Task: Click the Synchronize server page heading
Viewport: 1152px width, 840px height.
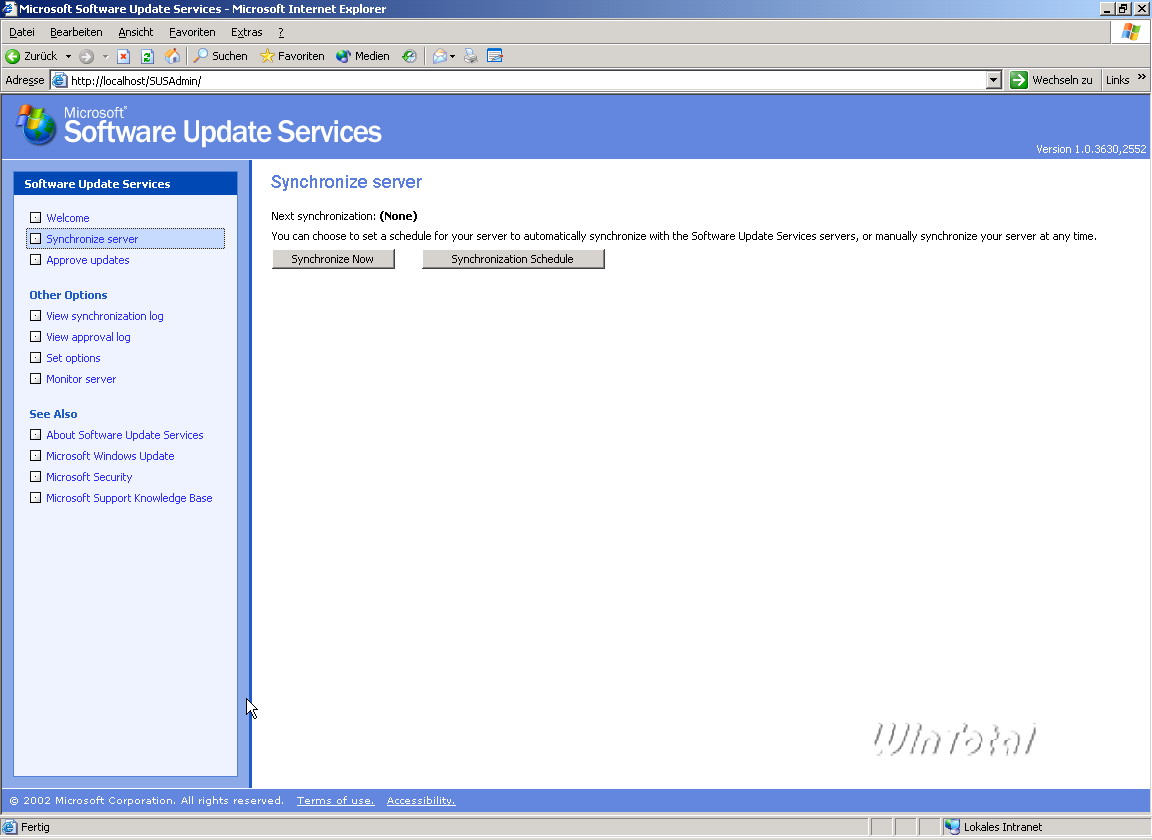Action: click(346, 182)
